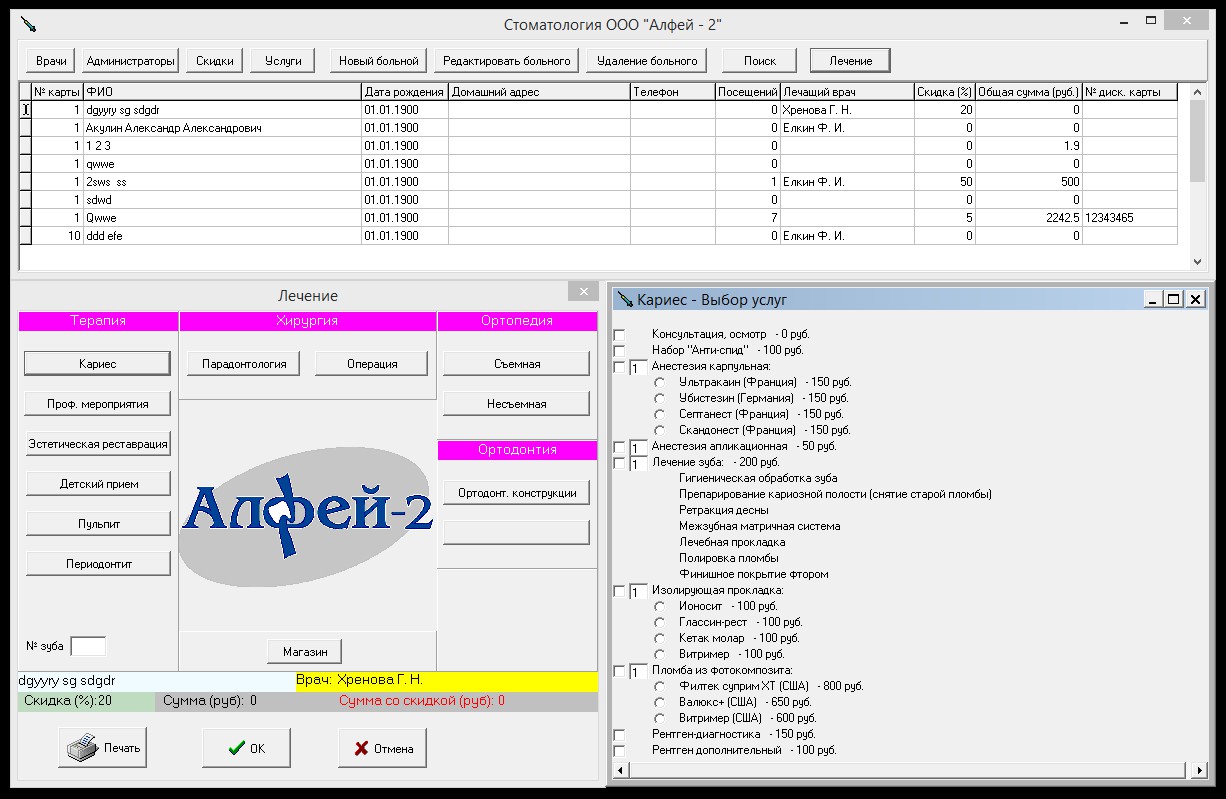Open the Скидки section

215,61
